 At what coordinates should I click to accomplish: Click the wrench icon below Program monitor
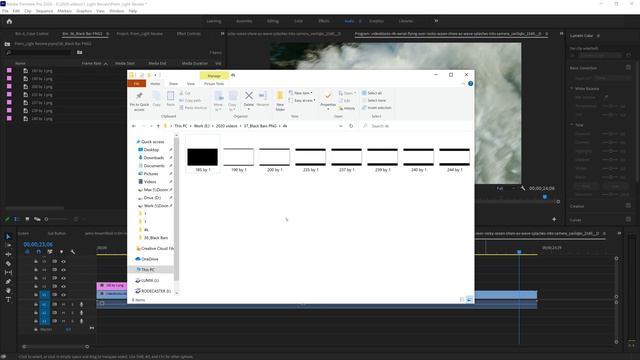click(523, 188)
